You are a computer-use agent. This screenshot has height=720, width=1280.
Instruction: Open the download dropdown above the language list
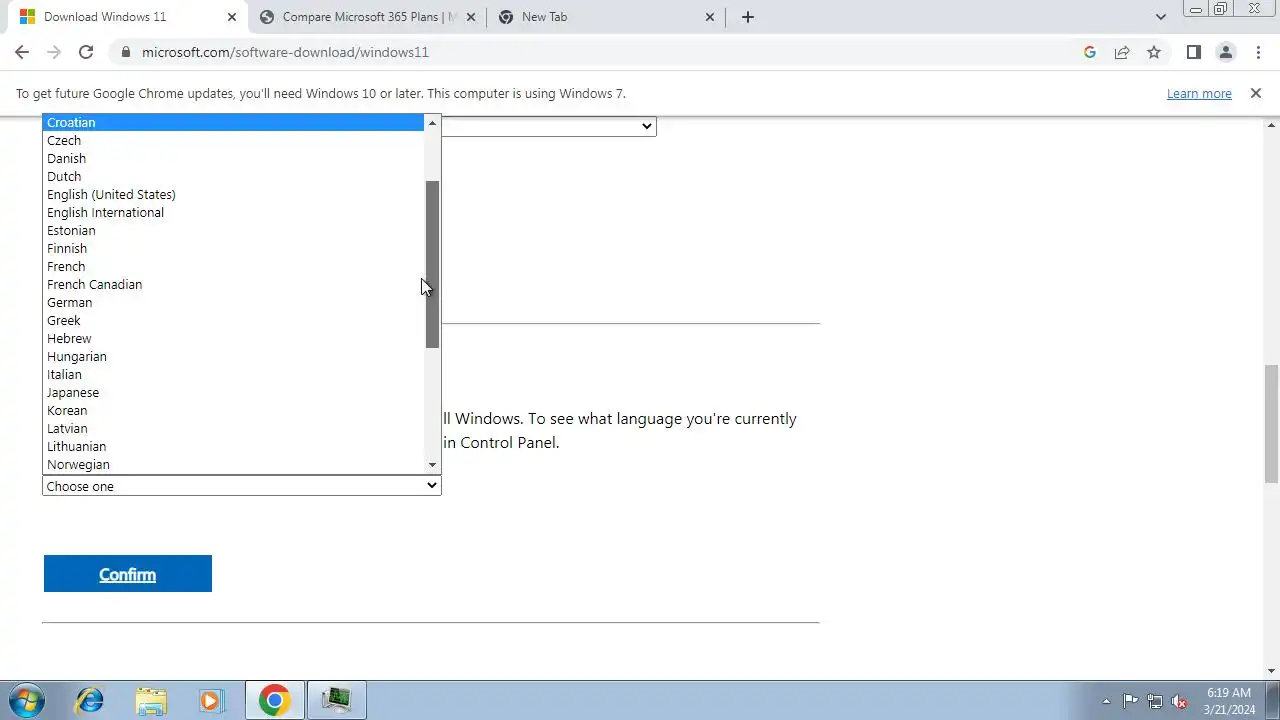[548, 126]
